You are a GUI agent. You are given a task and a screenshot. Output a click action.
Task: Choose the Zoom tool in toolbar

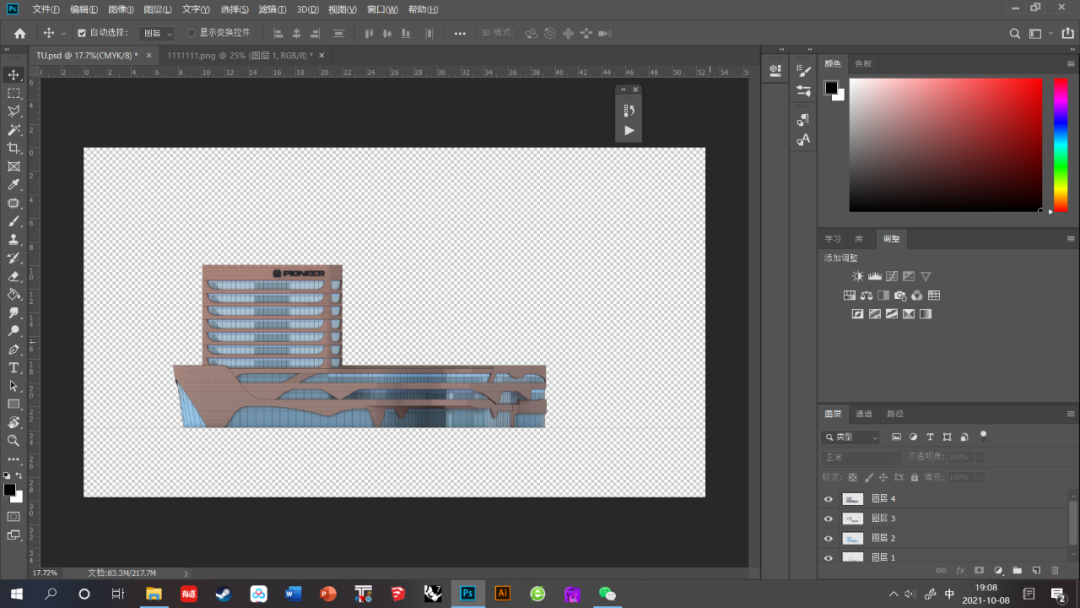(14, 440)
